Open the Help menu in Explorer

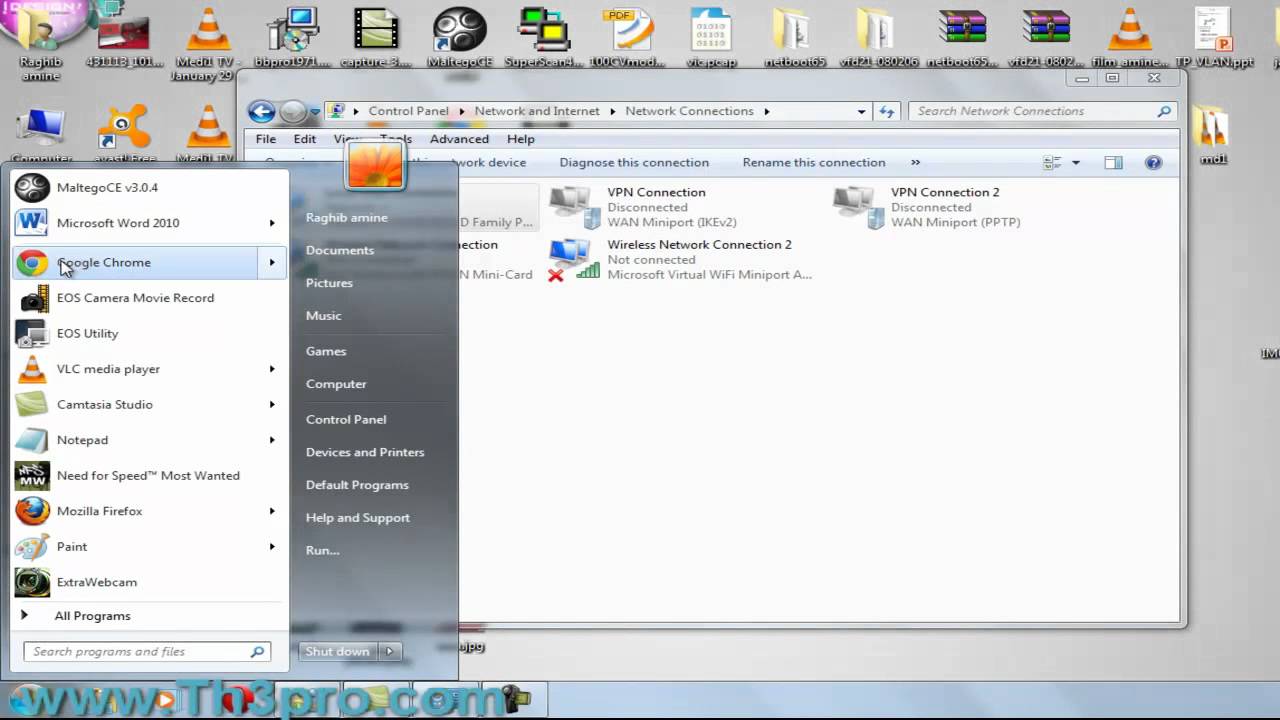[520, 139]
